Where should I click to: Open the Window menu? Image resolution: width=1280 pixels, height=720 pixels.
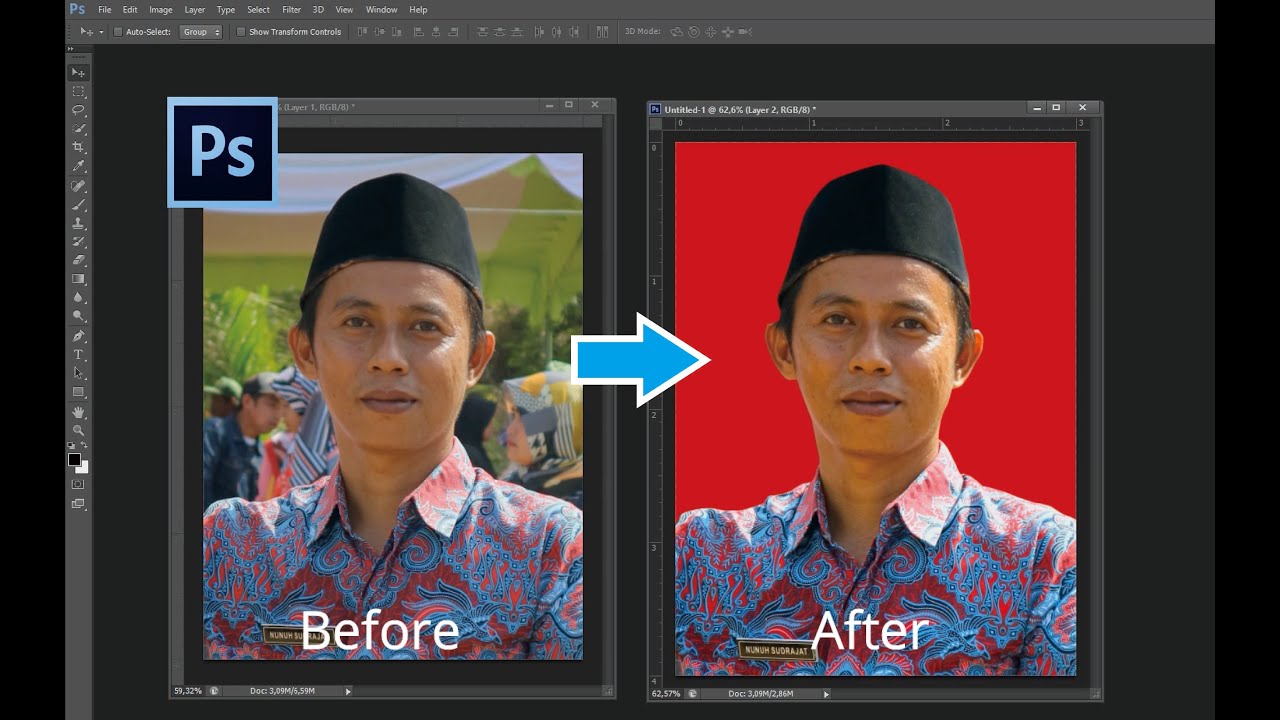click(382, 10)
